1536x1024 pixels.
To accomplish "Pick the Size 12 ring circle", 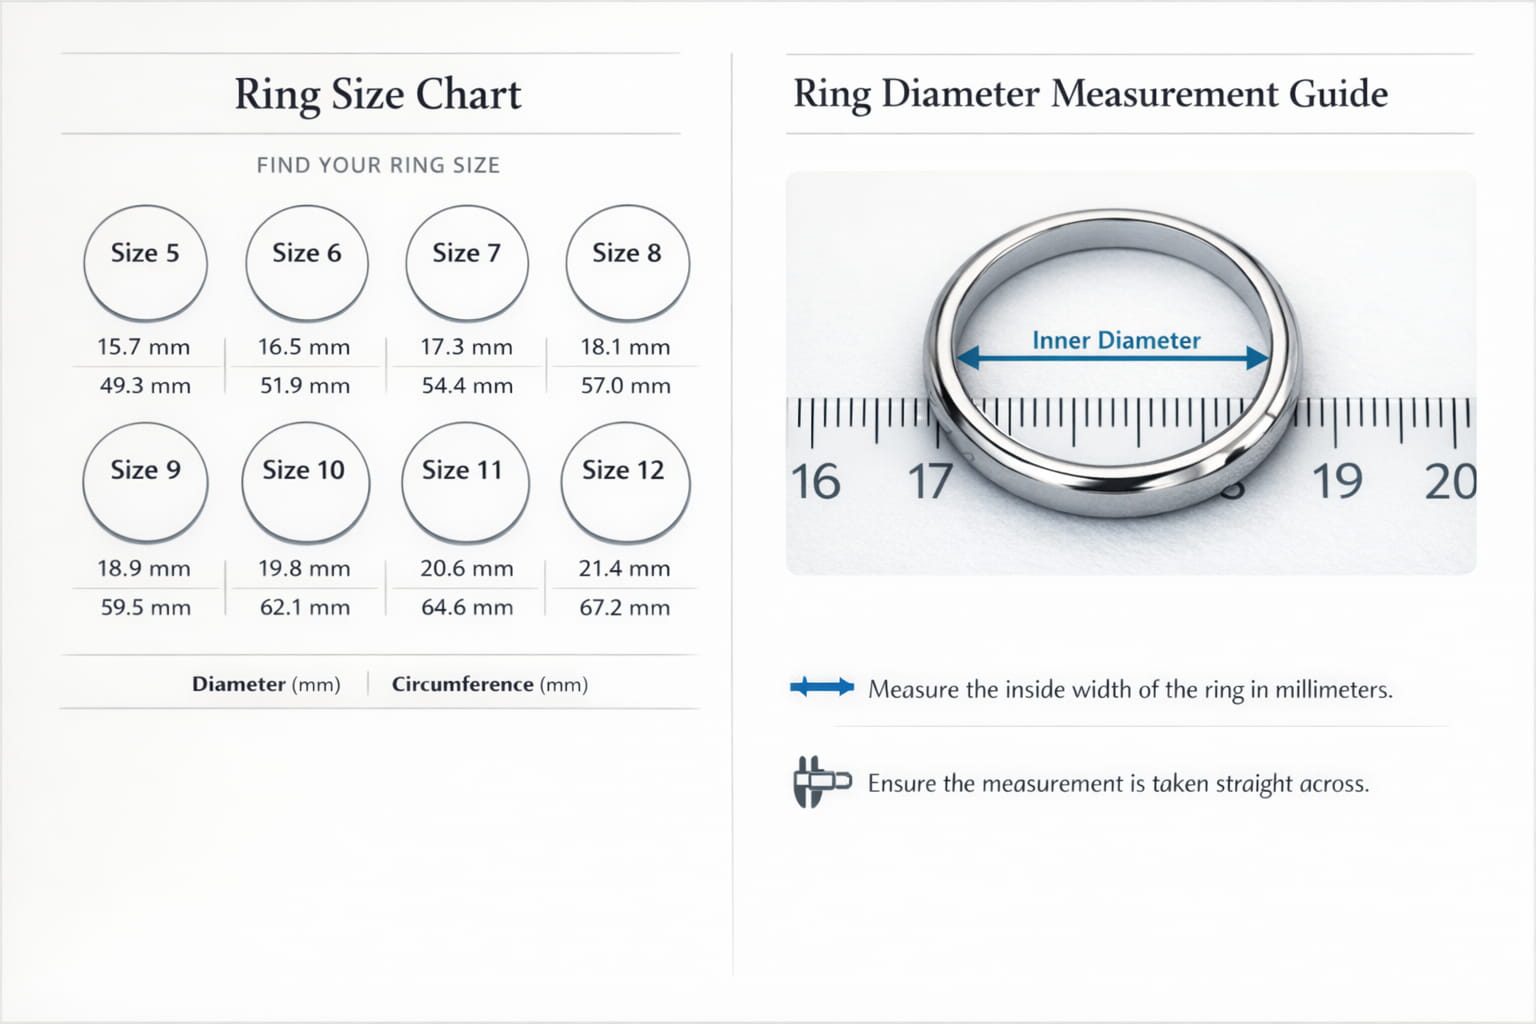I will tap(625, 481).
